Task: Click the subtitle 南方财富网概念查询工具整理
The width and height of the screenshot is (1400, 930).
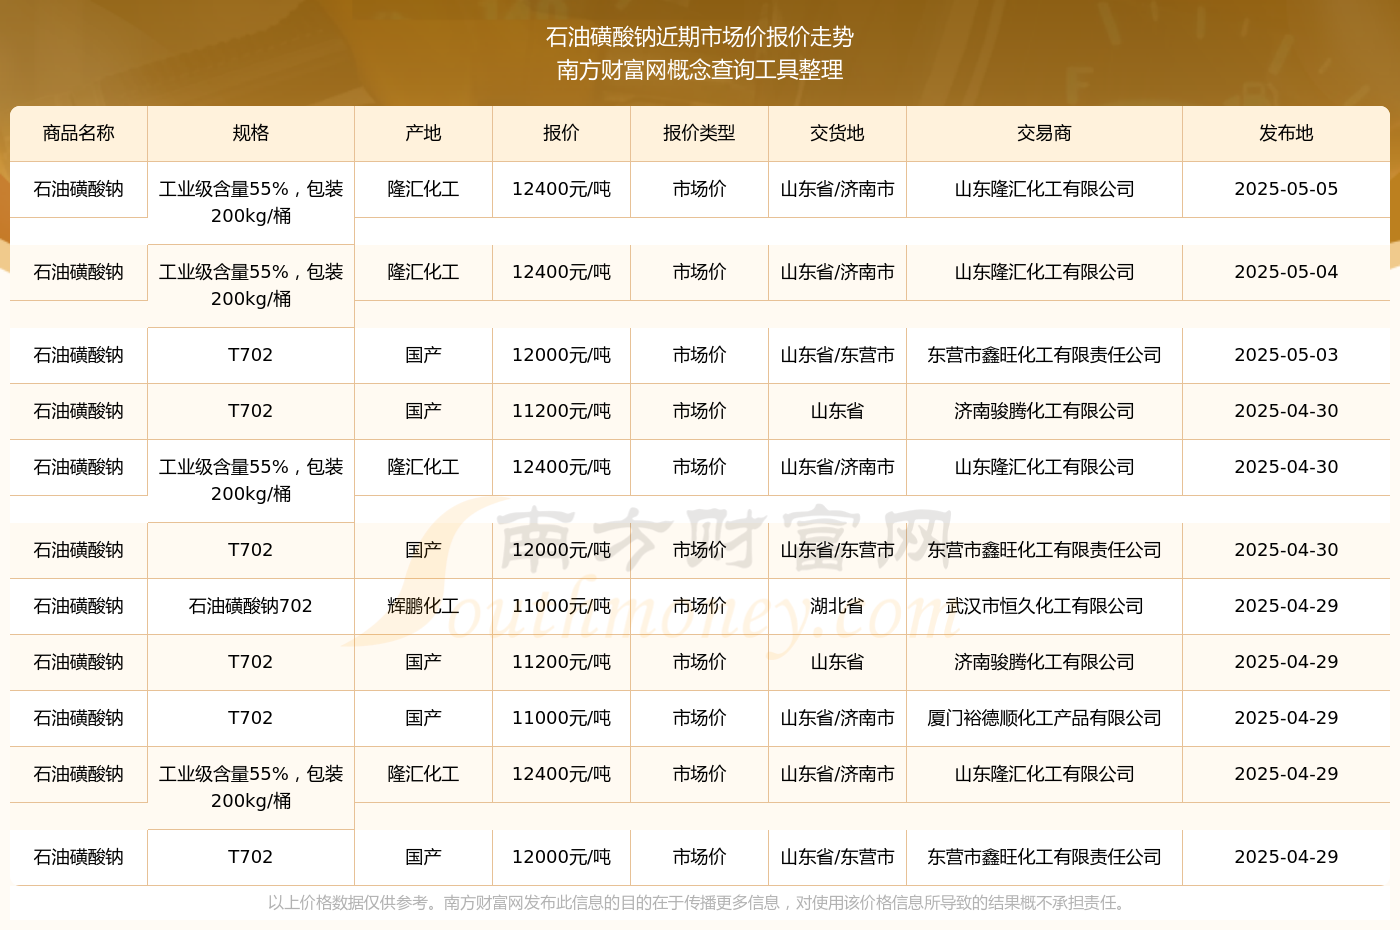Action: tap(700, 70)
